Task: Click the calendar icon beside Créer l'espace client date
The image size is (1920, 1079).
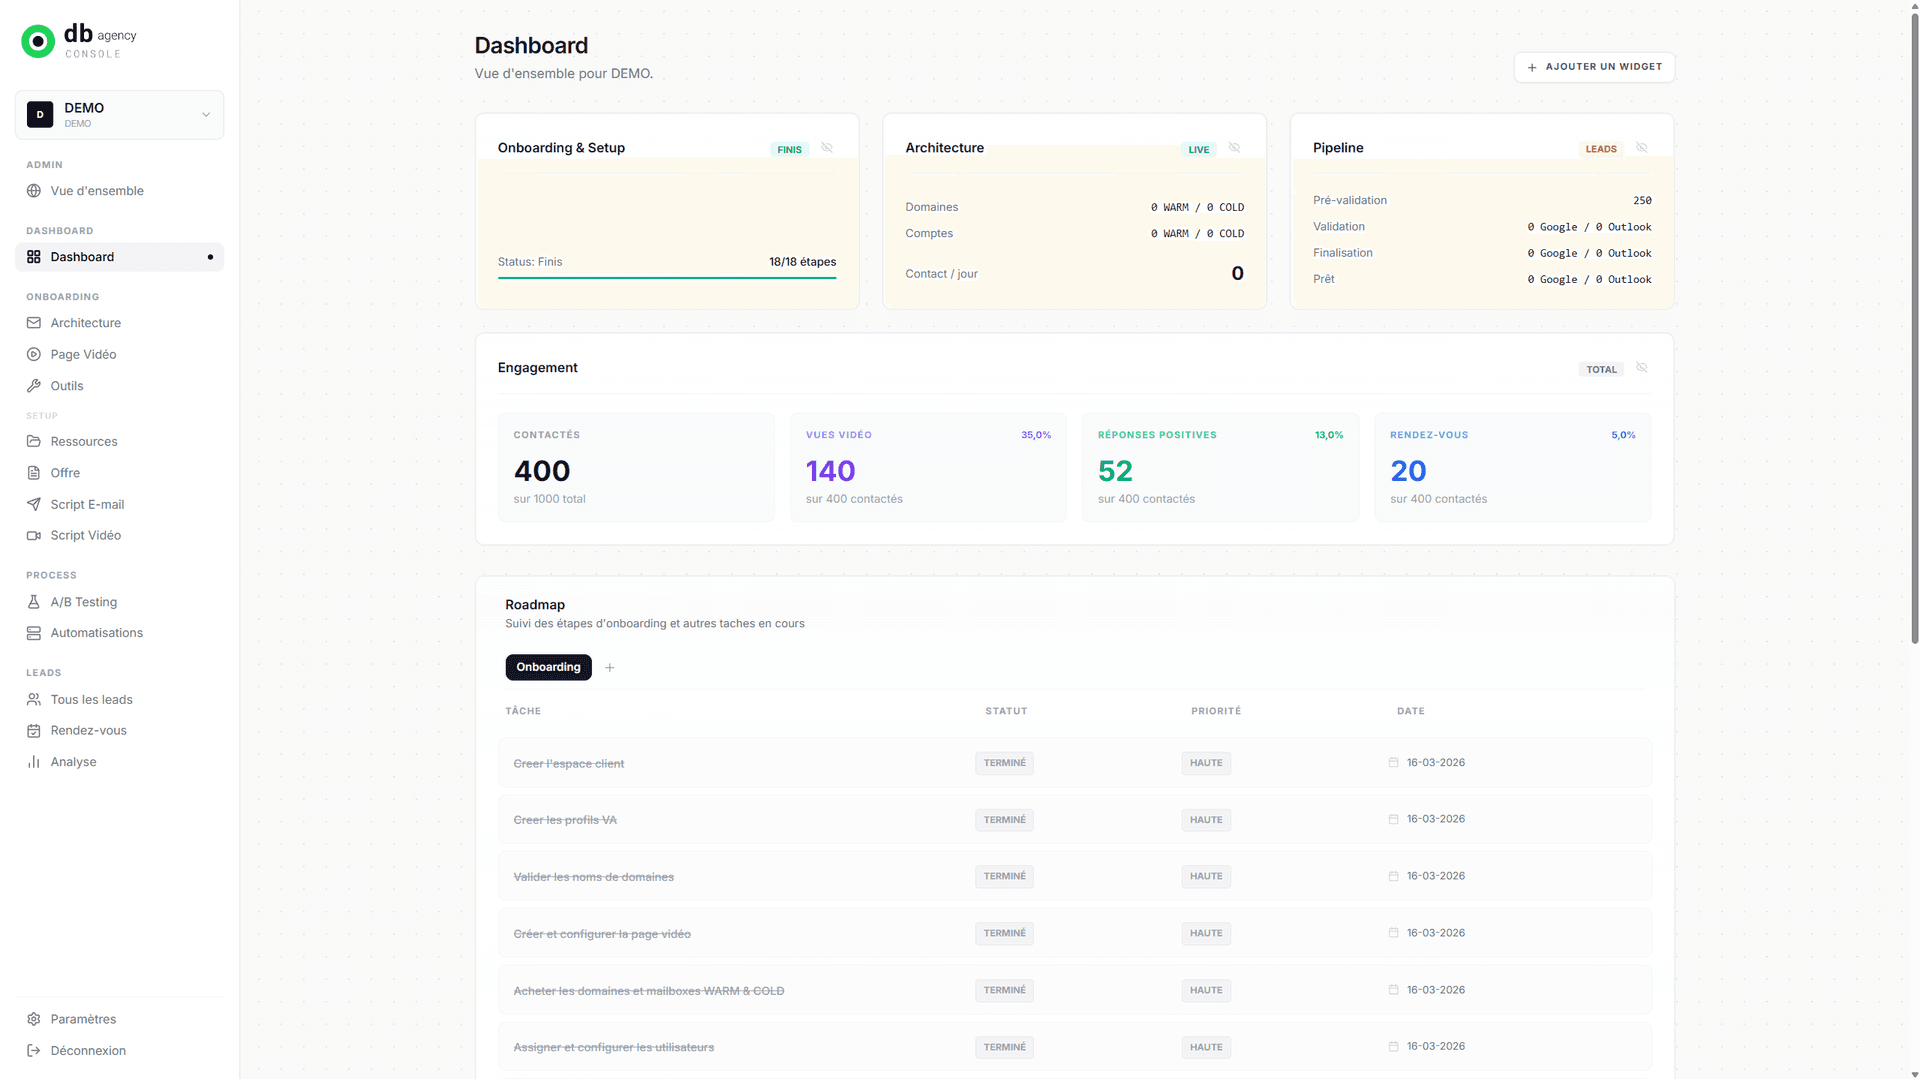Action: pyautogui.click(x=1393, y=762)
